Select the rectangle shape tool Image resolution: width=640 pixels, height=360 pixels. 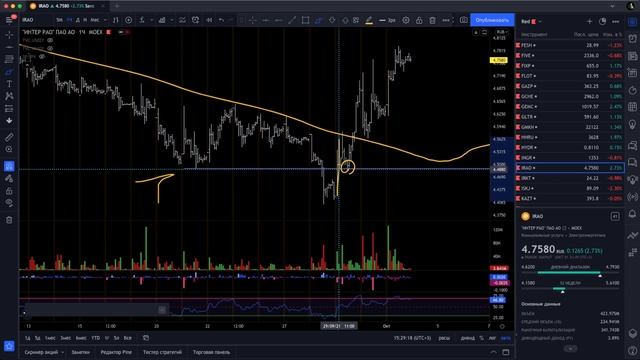(x=305, y=20)
